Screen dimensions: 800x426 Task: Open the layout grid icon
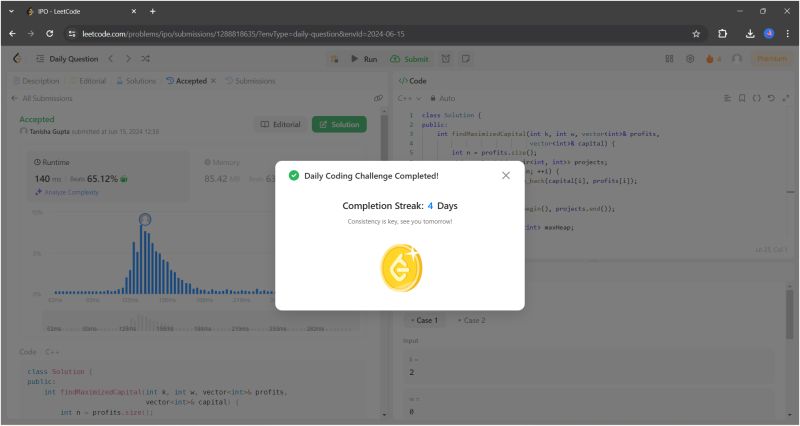pos(669,59)
